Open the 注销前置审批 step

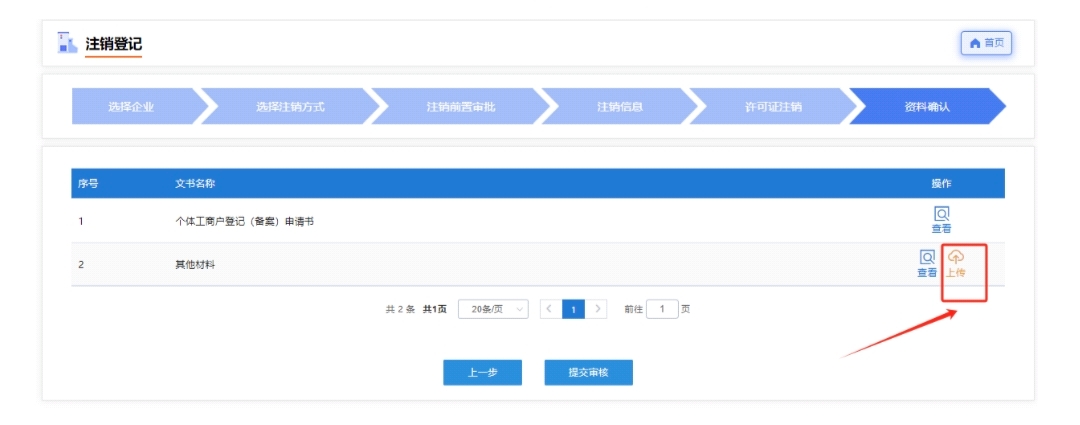point(460,107)
